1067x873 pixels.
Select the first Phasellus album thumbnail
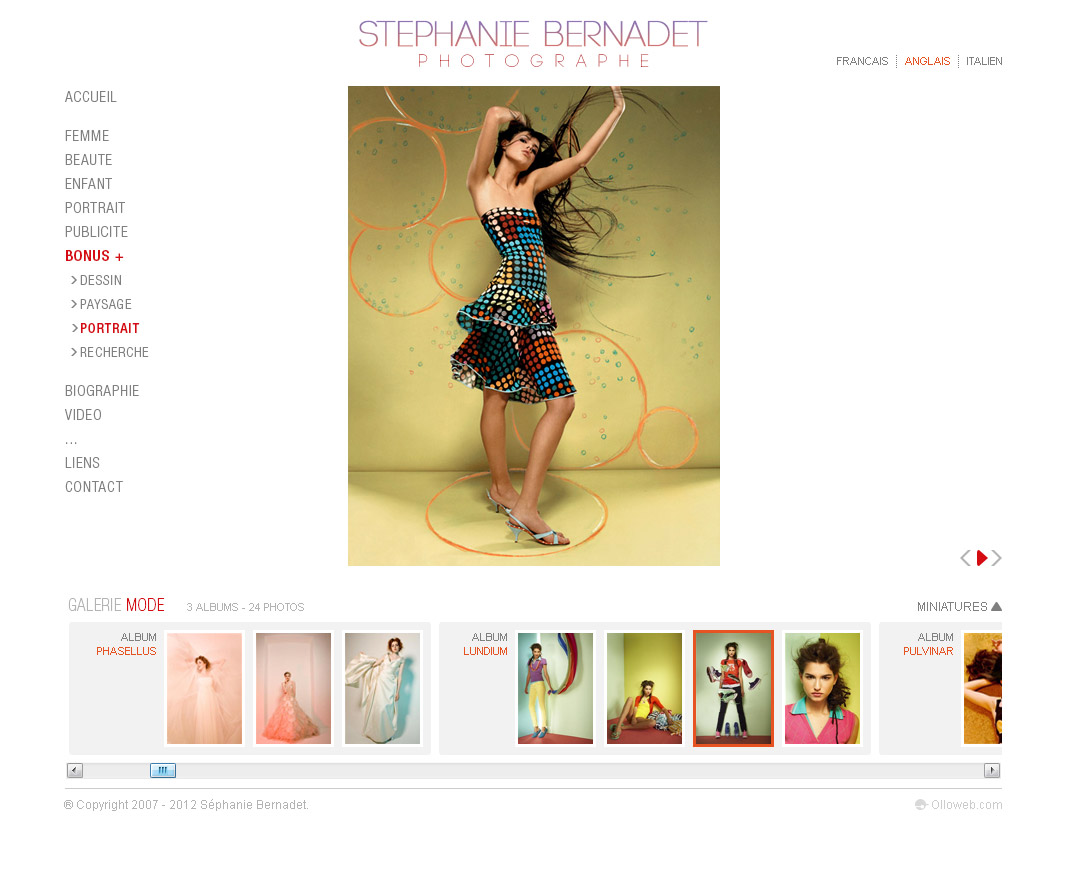204,688
